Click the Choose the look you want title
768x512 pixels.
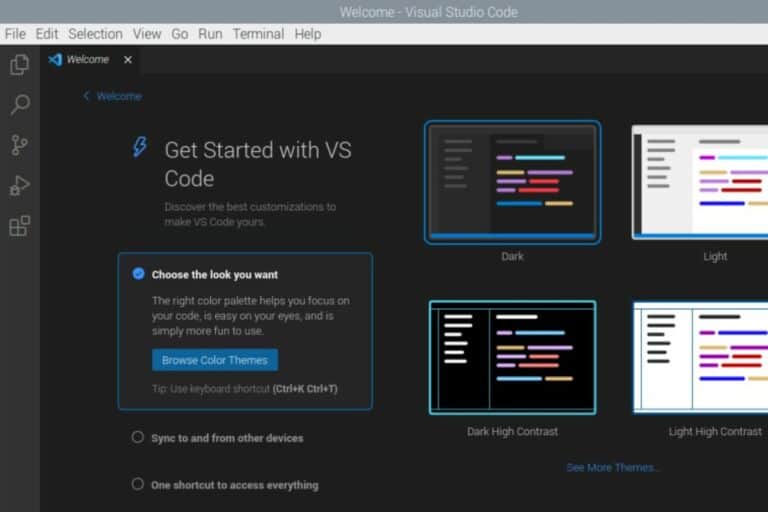[x=215, y=274]
